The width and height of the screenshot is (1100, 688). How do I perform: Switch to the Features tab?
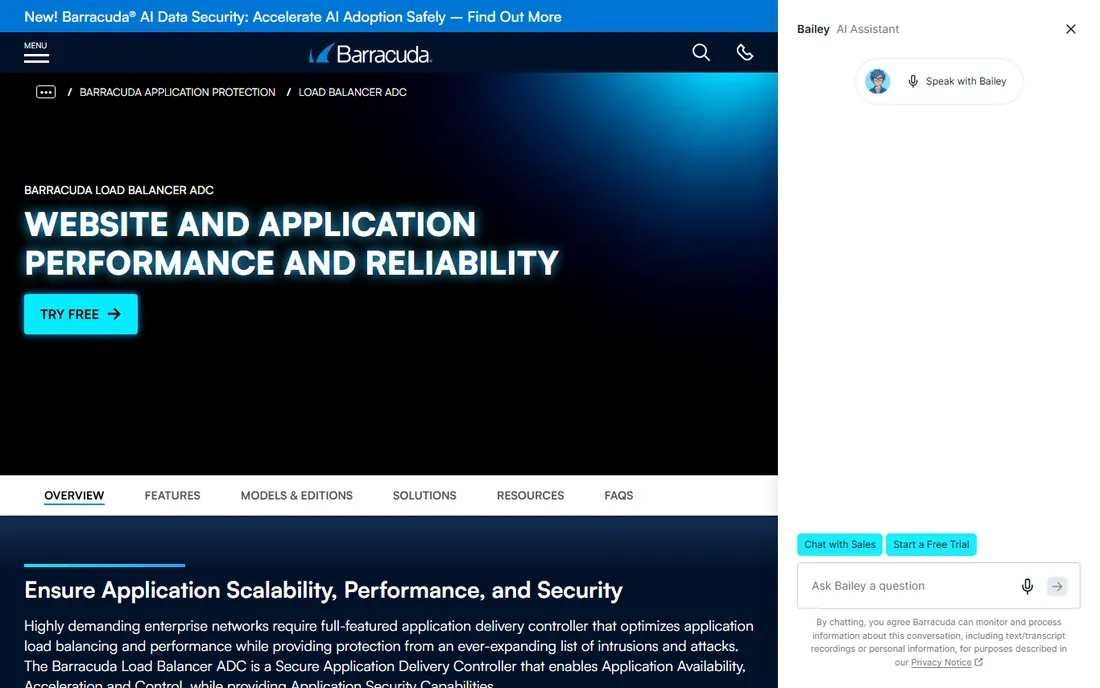point(173,496)
